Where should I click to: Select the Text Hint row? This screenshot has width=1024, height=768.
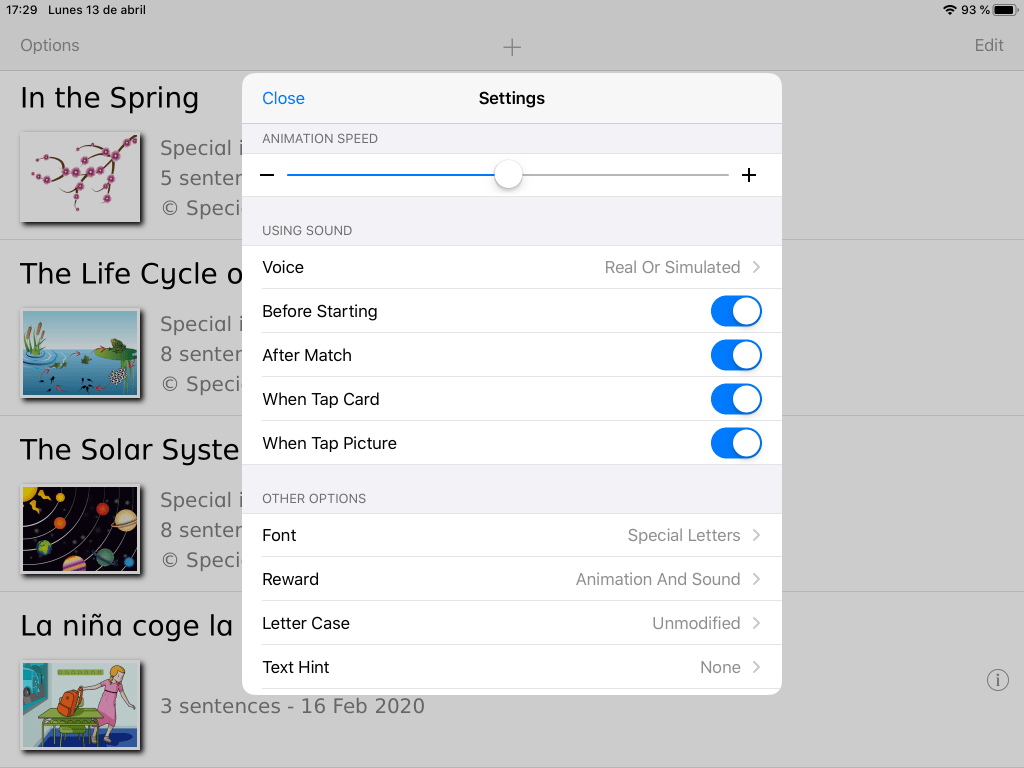click(511, 667)
